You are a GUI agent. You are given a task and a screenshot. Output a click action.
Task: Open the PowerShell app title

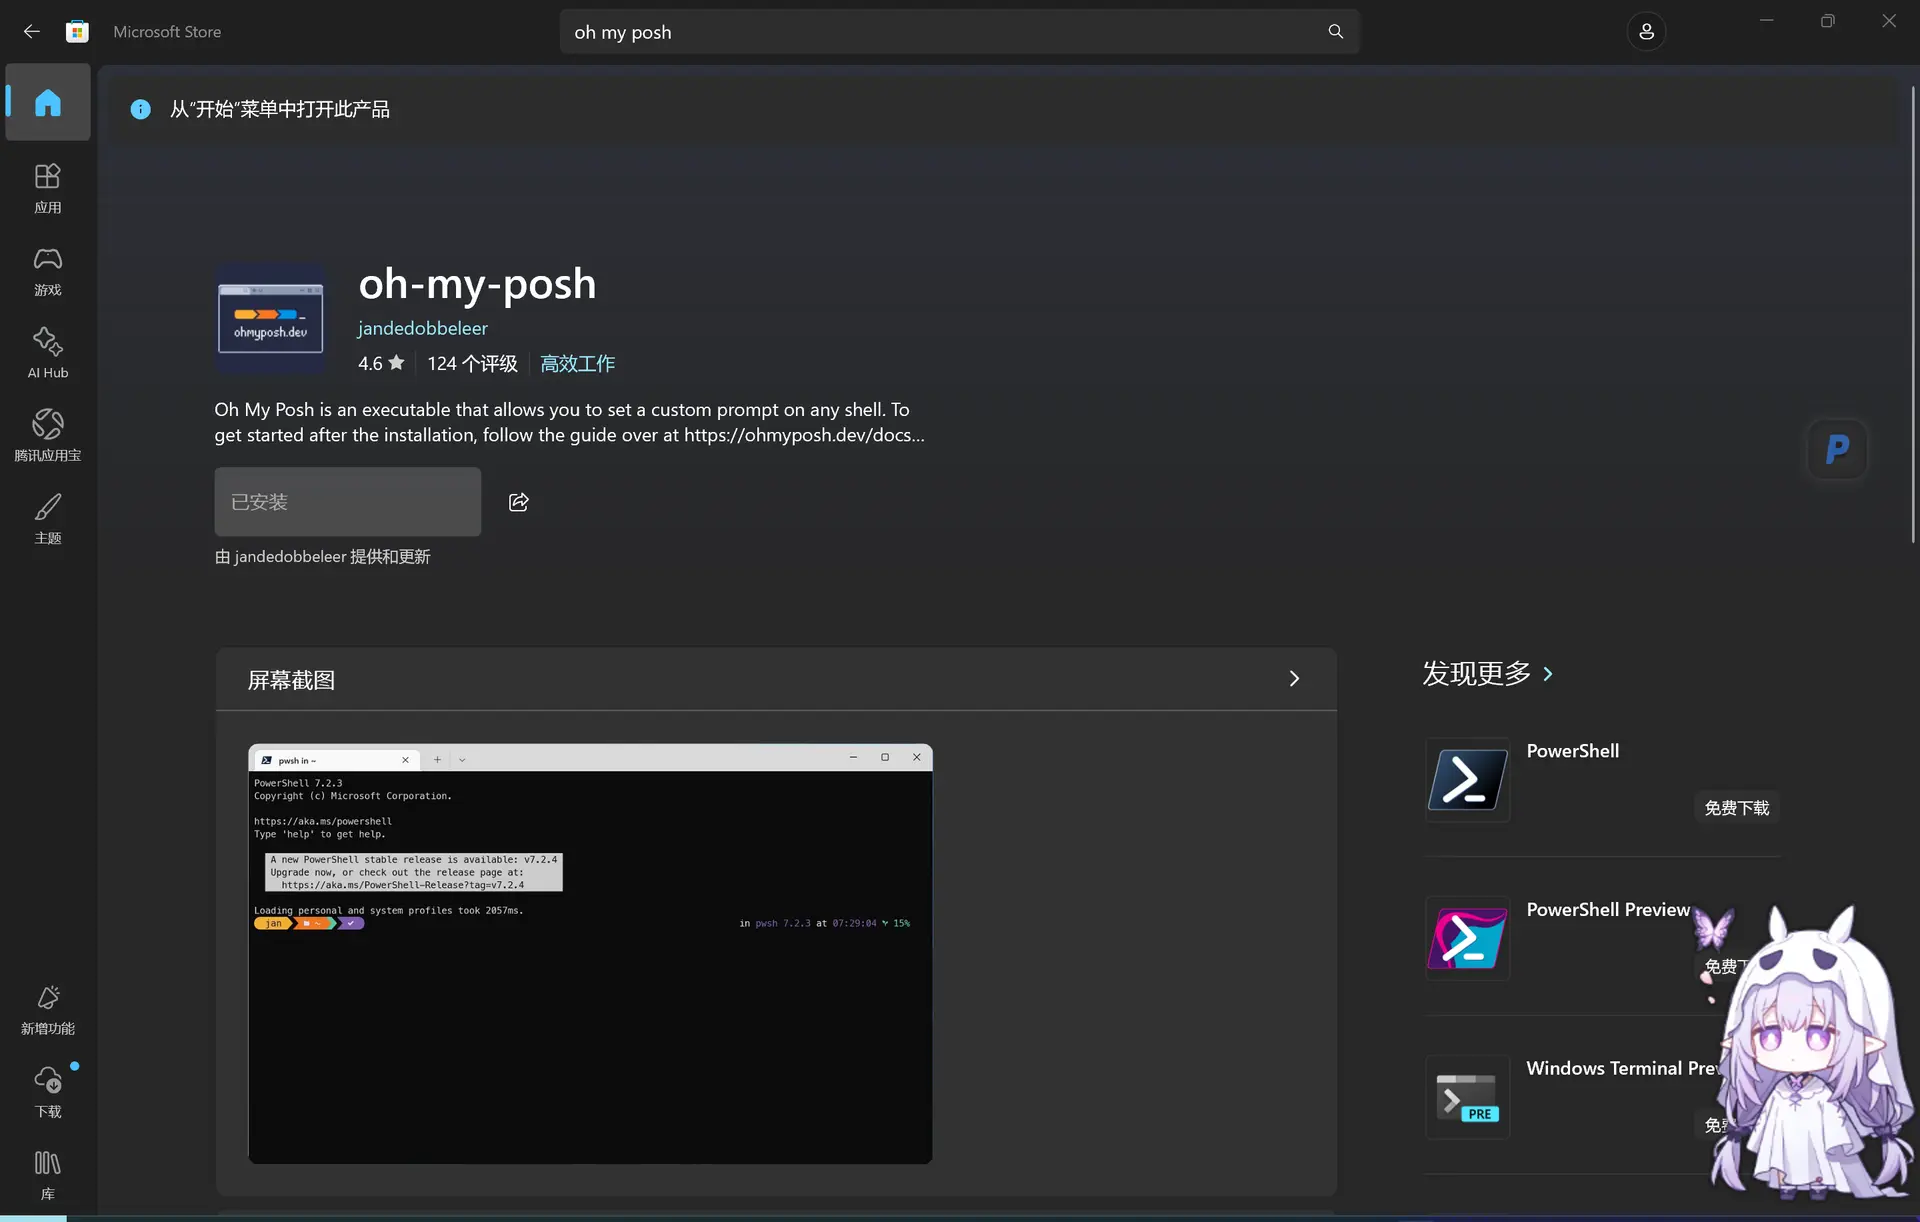pyautogui.click(x=1572, y=751)
